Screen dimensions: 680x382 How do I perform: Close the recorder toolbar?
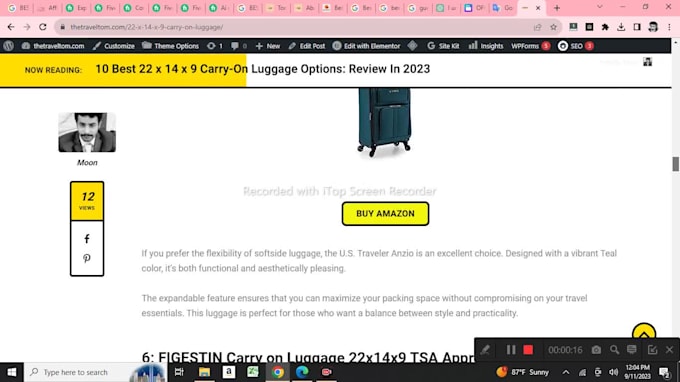669,349
